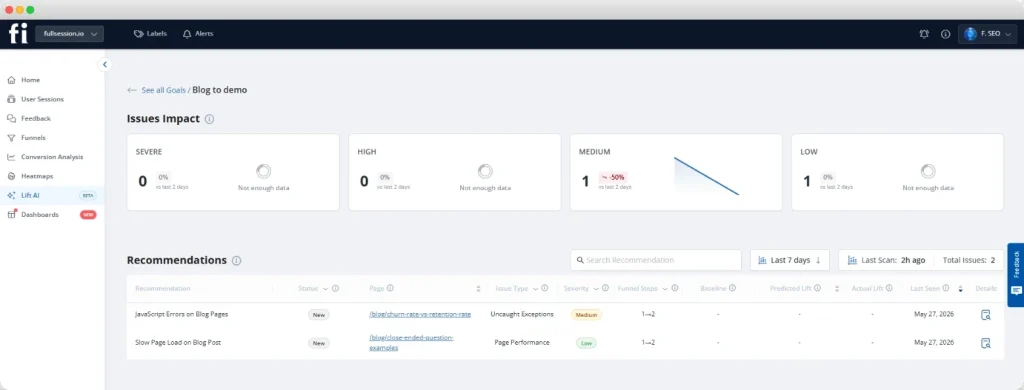Image resolution: width=1024 pixels, height=390 pixels.
Task: Open Labels in the top bar
Action: tap(150, 33)
